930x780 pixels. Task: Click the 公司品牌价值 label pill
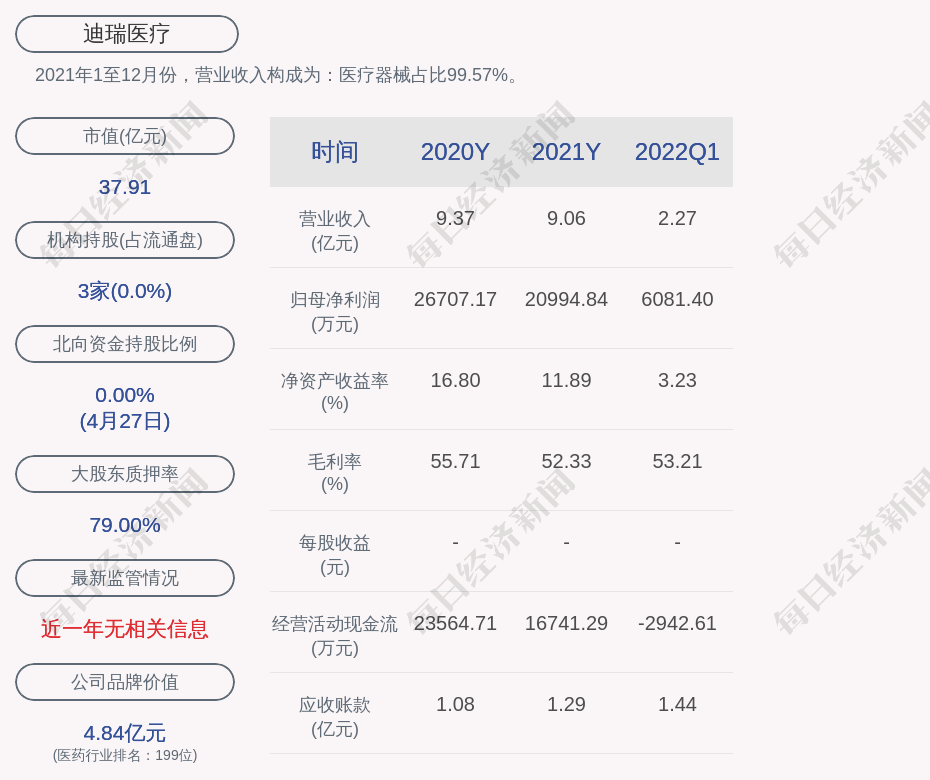pos(125,682)
